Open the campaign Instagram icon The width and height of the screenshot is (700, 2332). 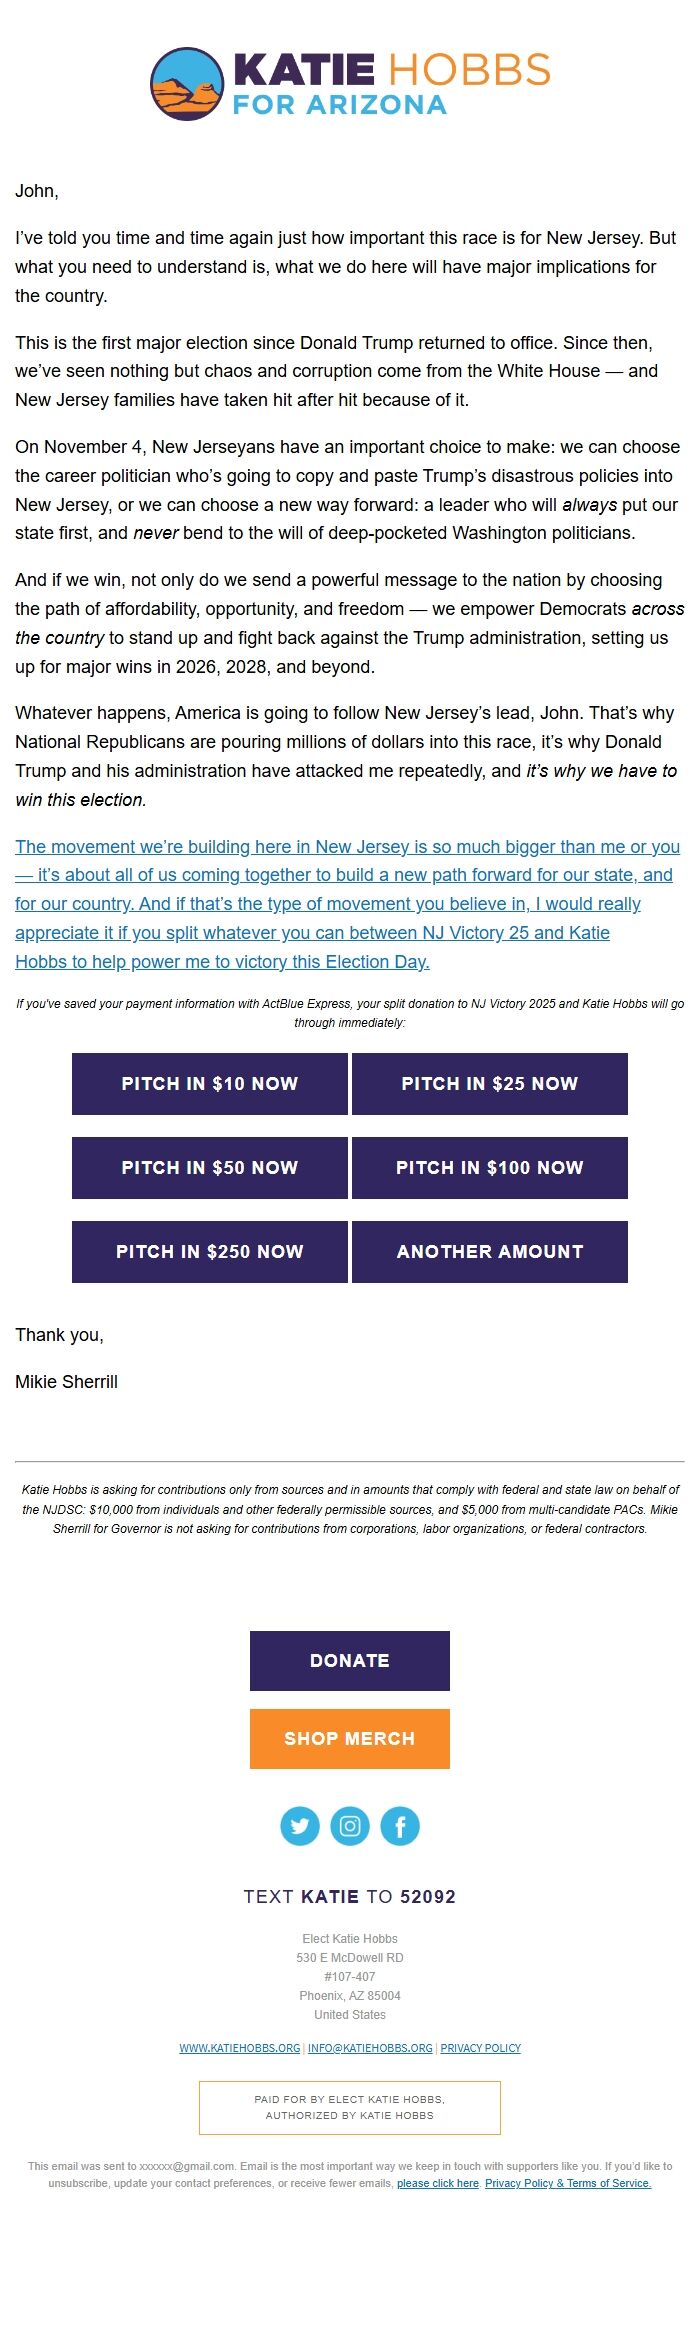[349, 1824]
